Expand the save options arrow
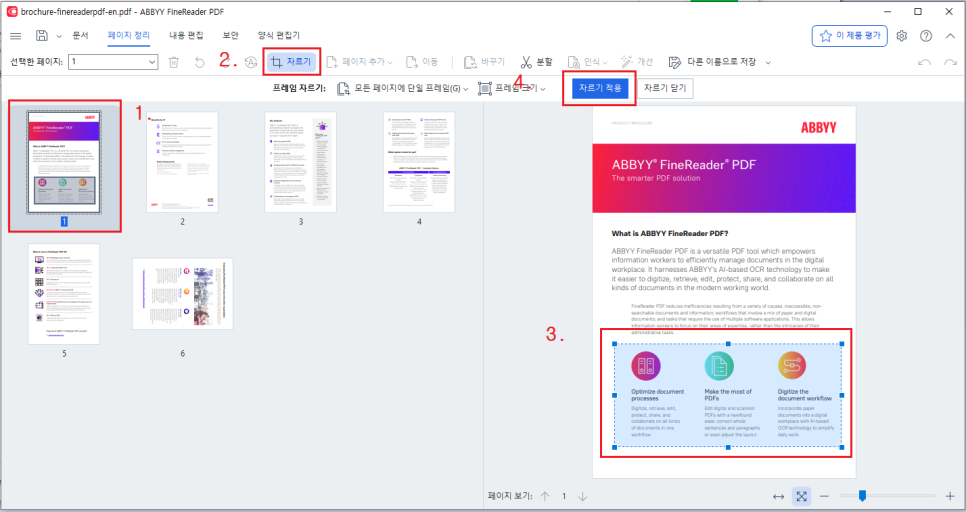966x512 pixels. click(59, 36)
